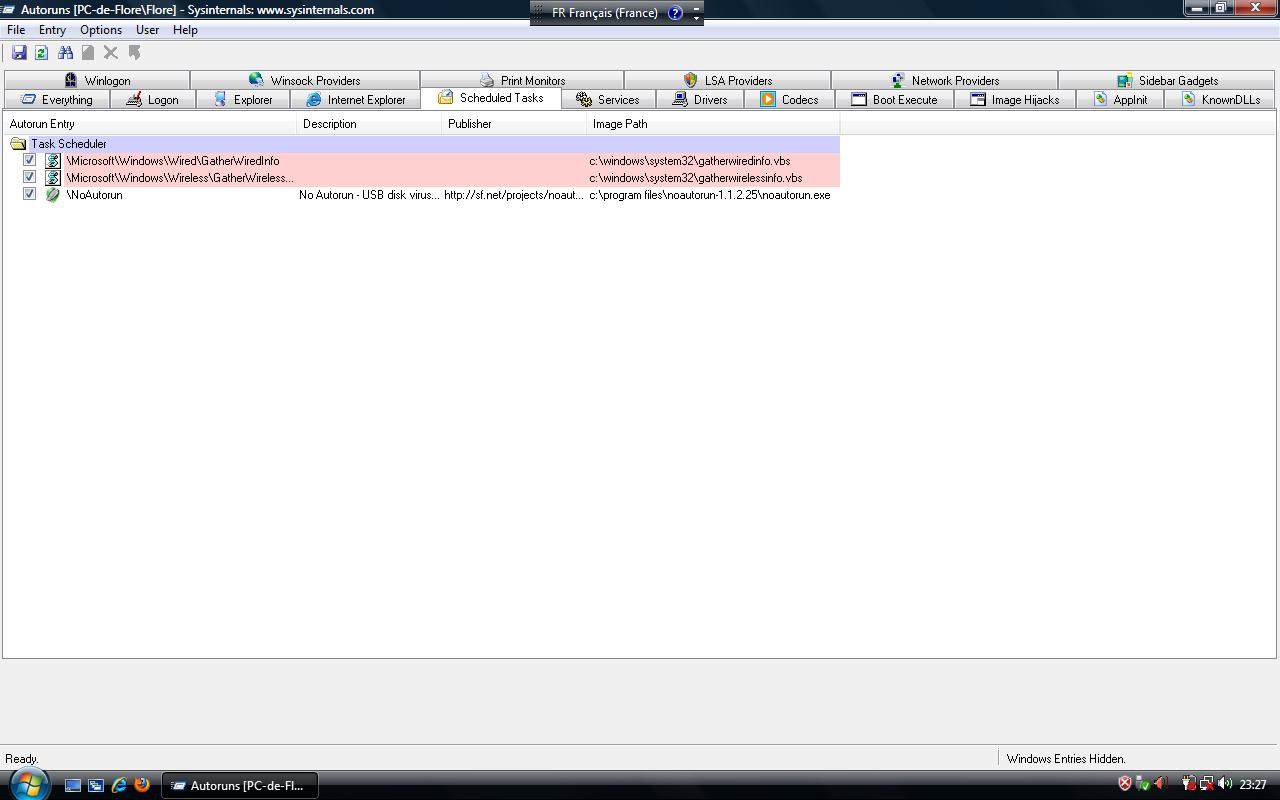Click the taskbar clock showing 23:27
The height and width of the screenshot is (800, 1280).
[1253, 785]
